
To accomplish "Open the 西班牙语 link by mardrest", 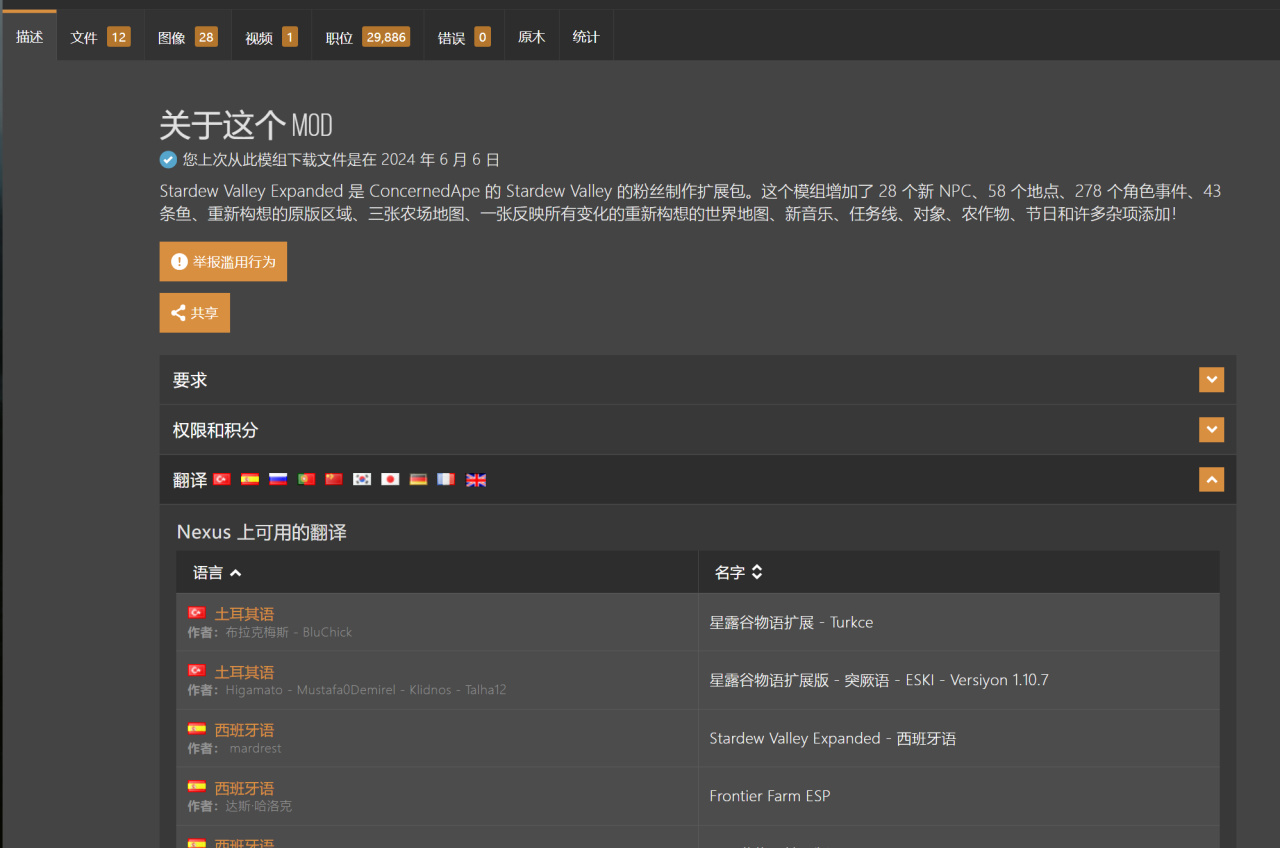I will pos(244,730).
